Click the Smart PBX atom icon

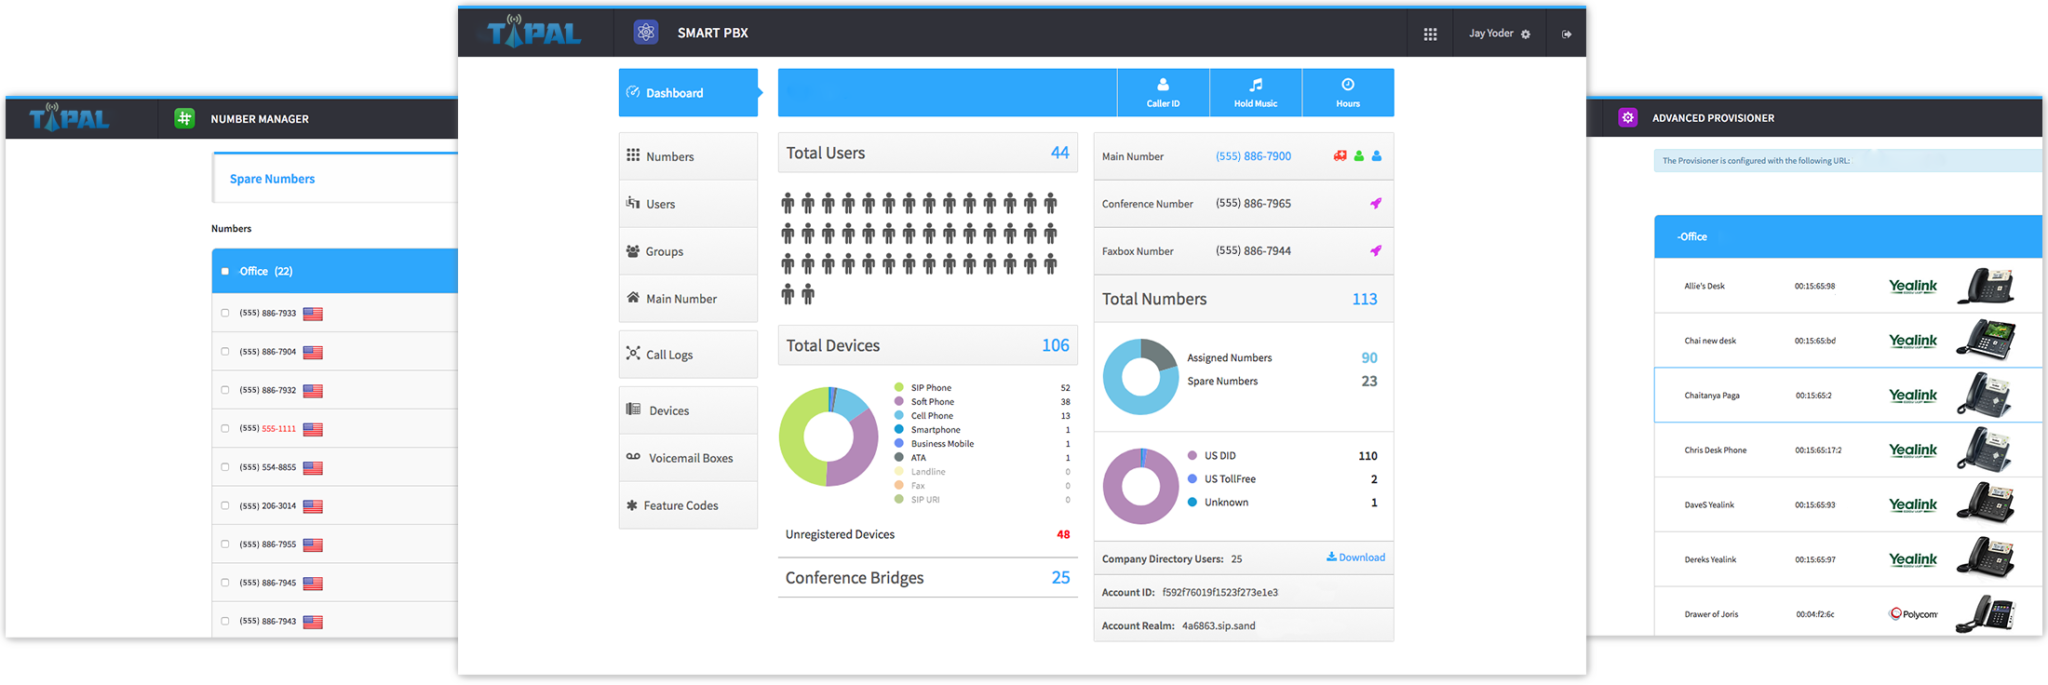pos(646,33)
